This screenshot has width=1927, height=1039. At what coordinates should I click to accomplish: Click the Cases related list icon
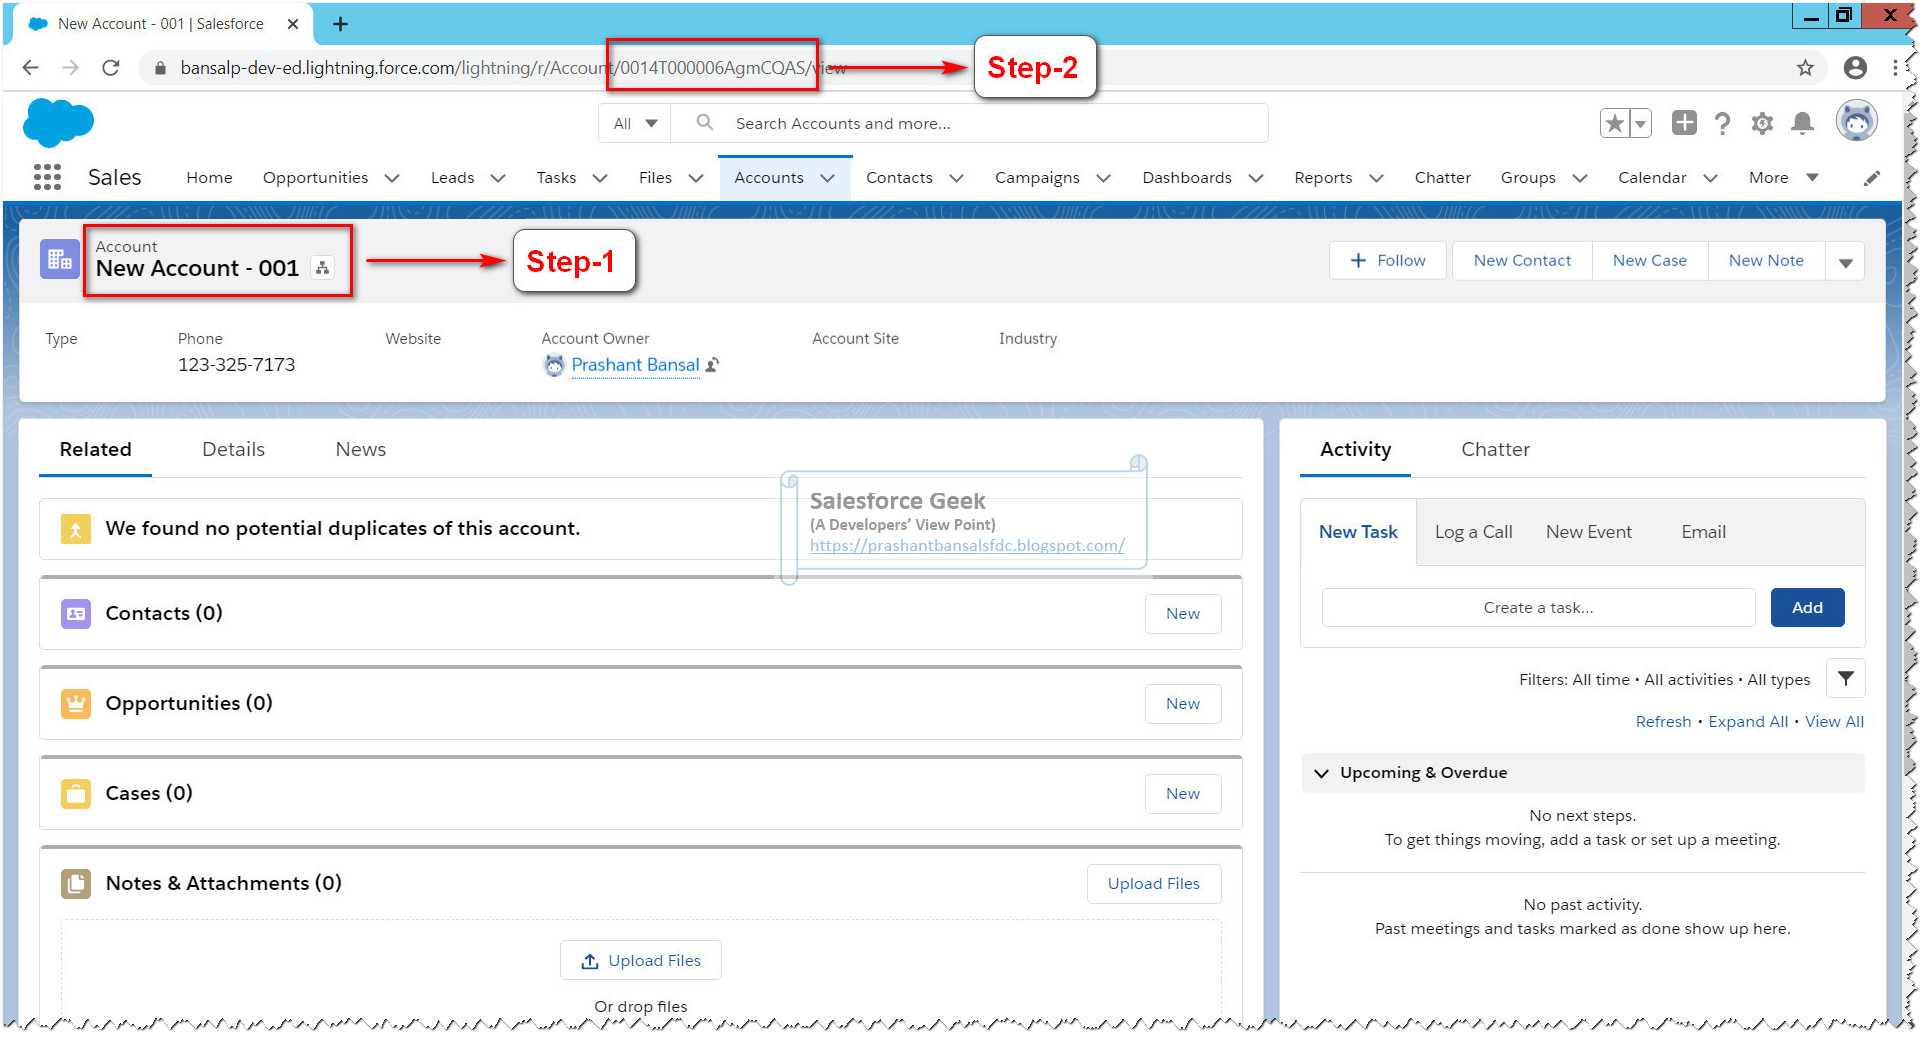coord(76,793)
